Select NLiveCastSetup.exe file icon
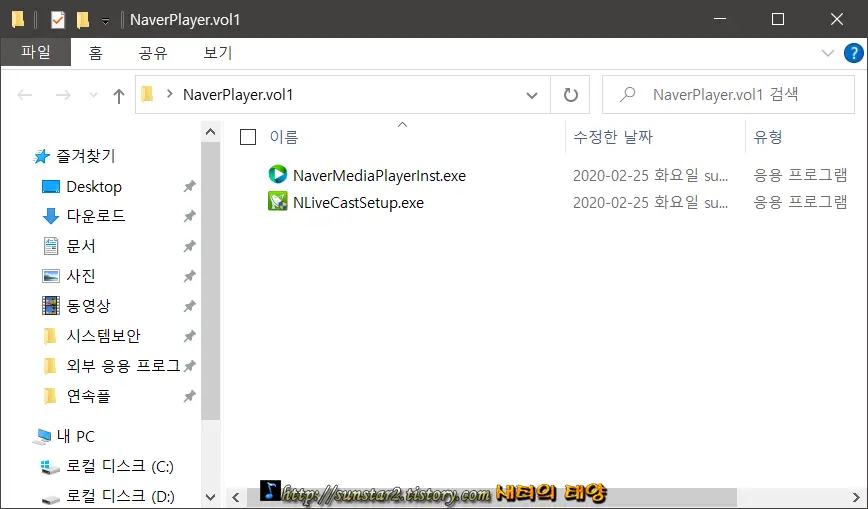 (277, 202)
